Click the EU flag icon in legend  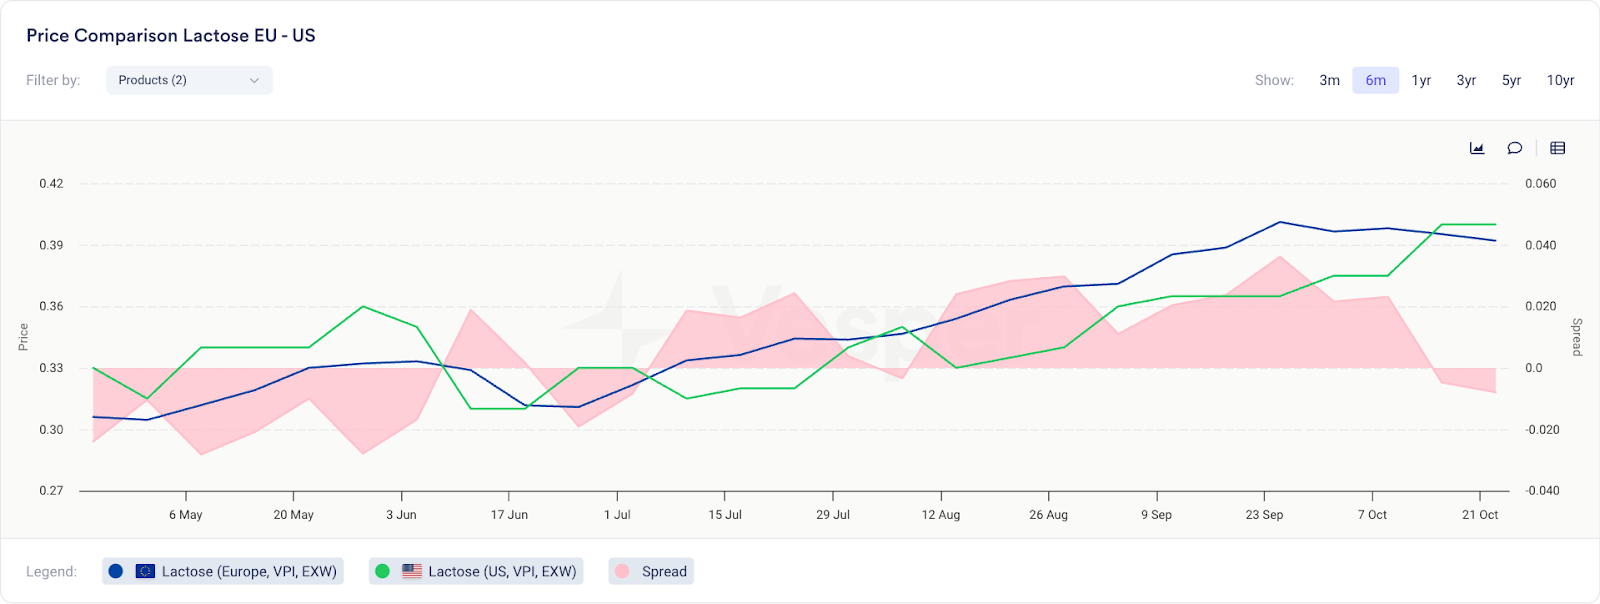pyautogui.click(x=145, y=571)
